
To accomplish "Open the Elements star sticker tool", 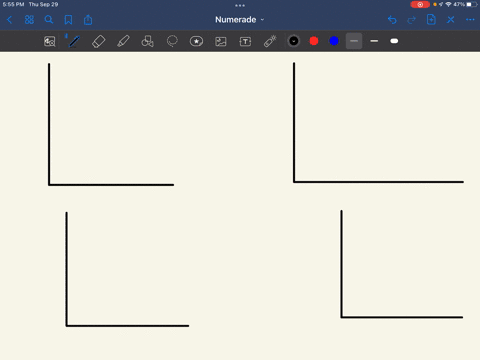I will 196,41.
